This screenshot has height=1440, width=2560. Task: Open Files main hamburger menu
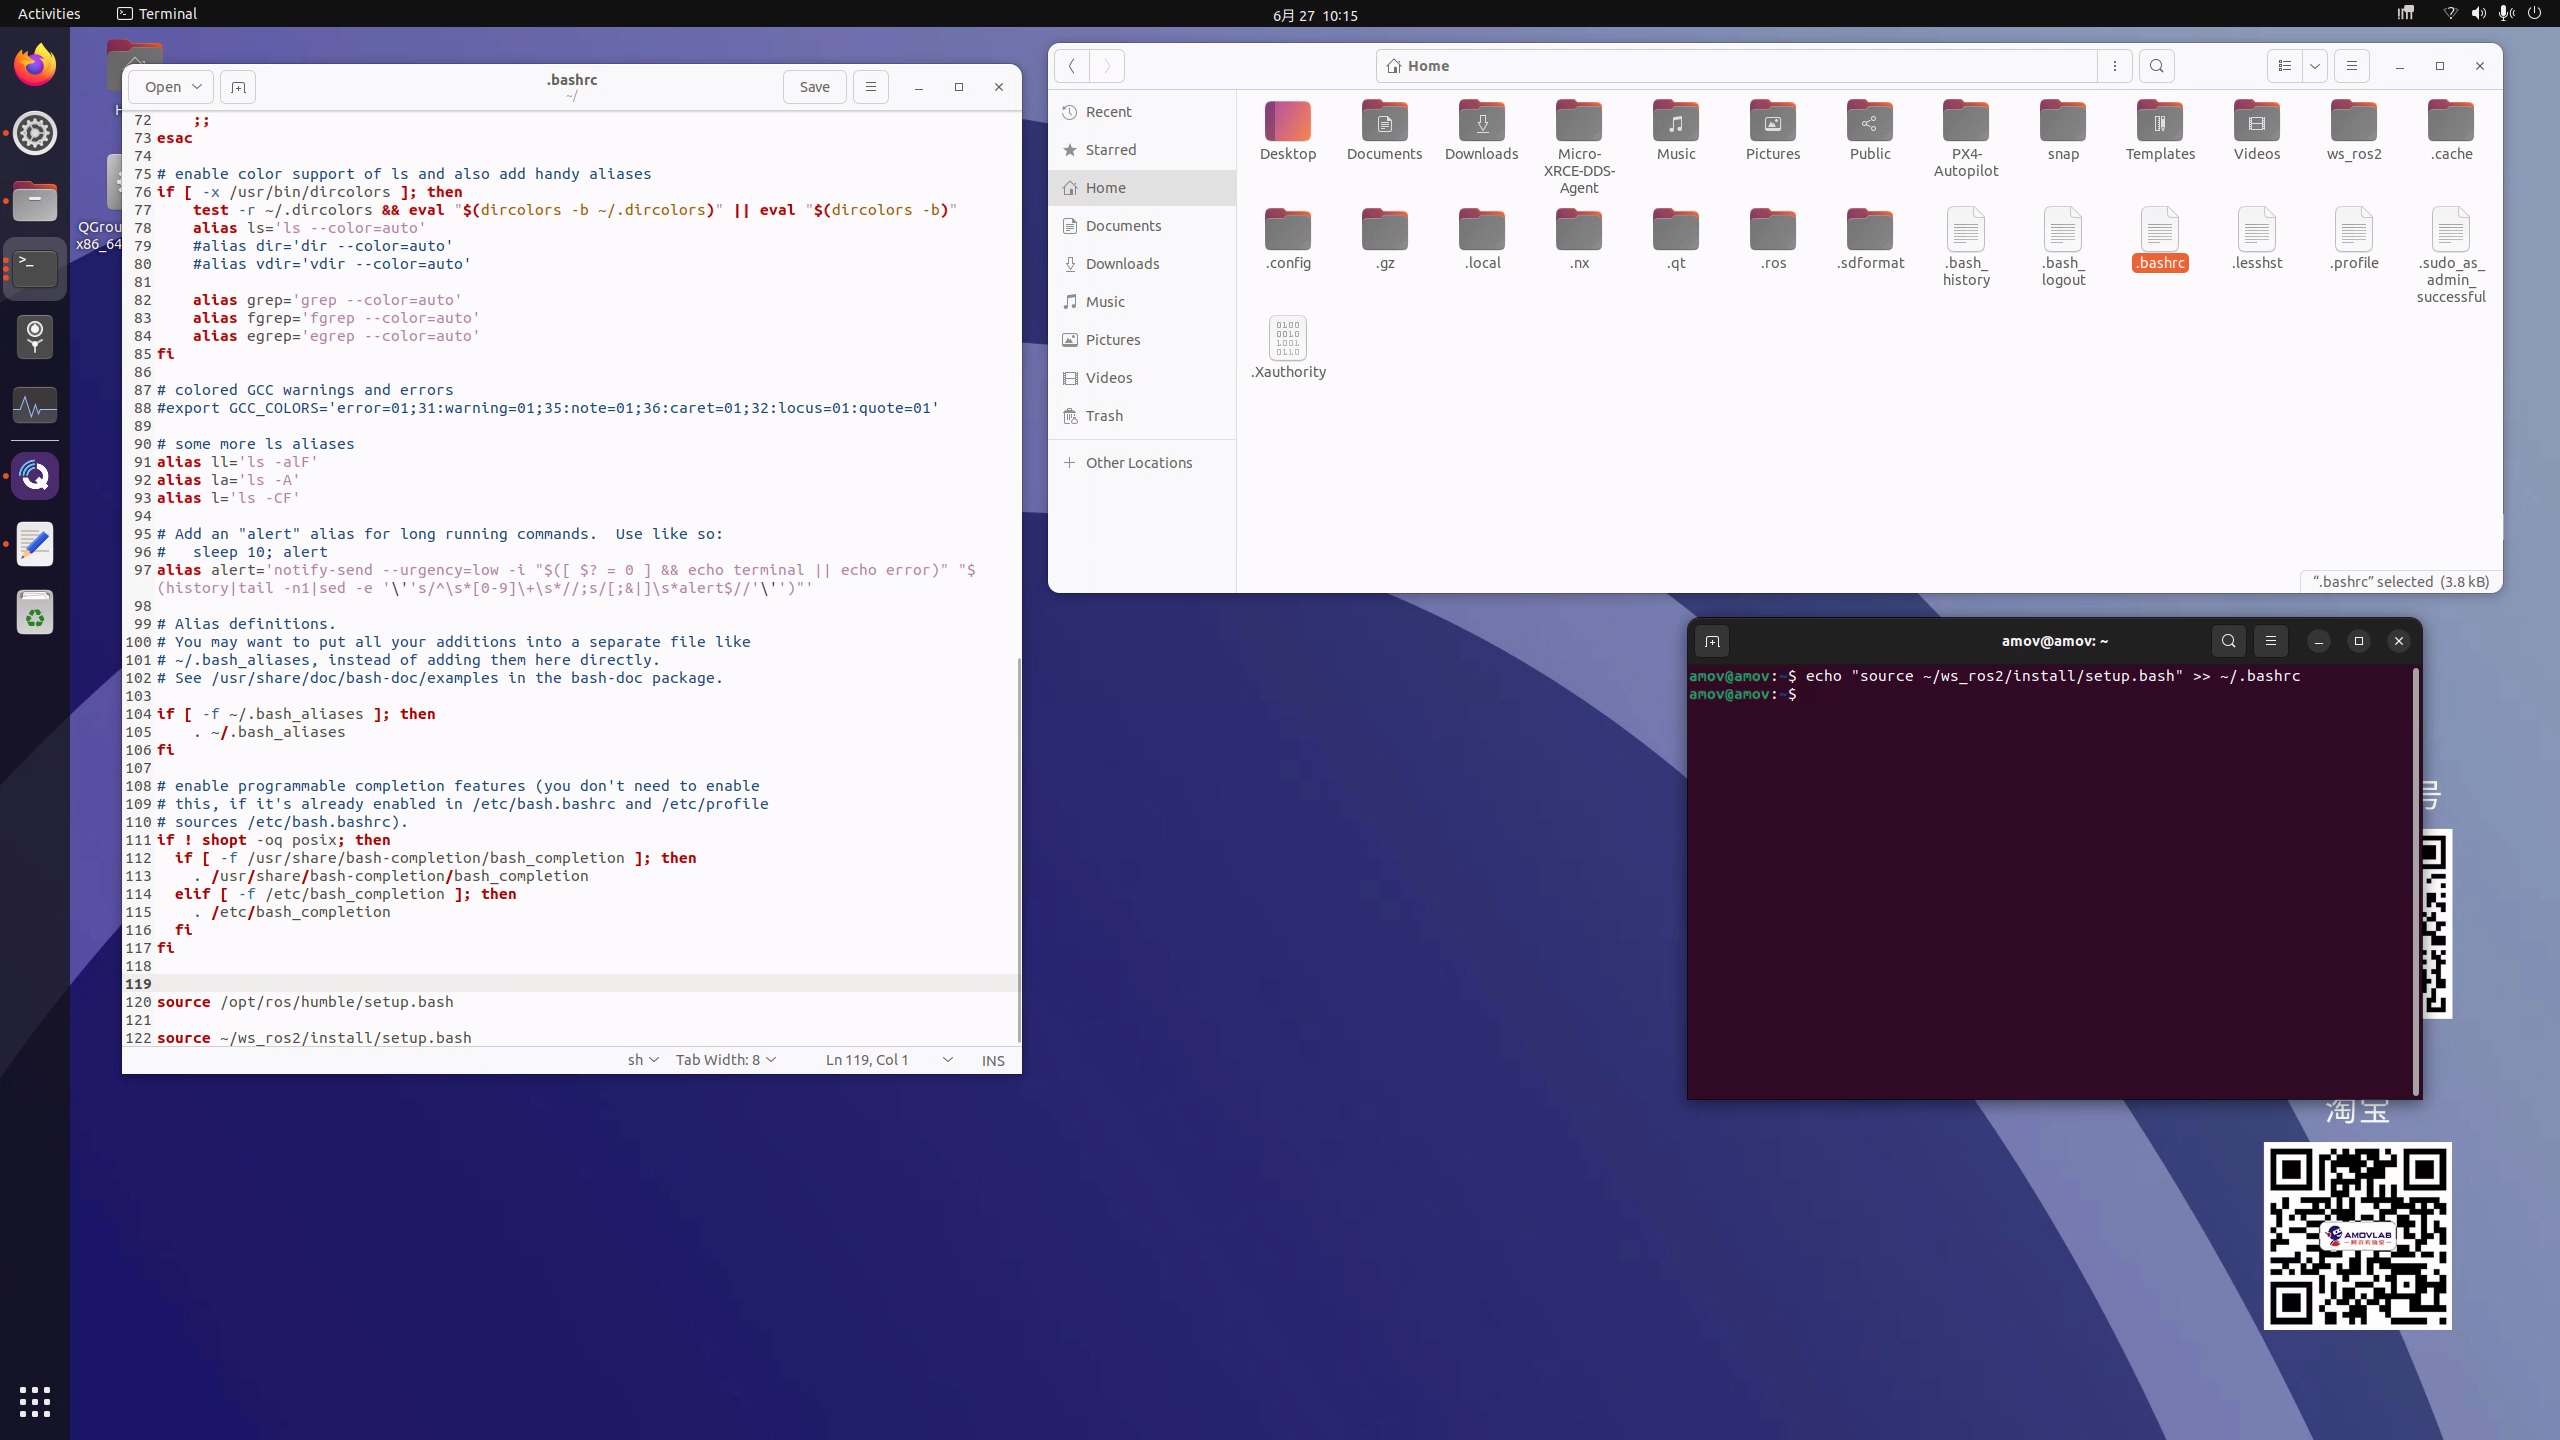click(2352, 66)
